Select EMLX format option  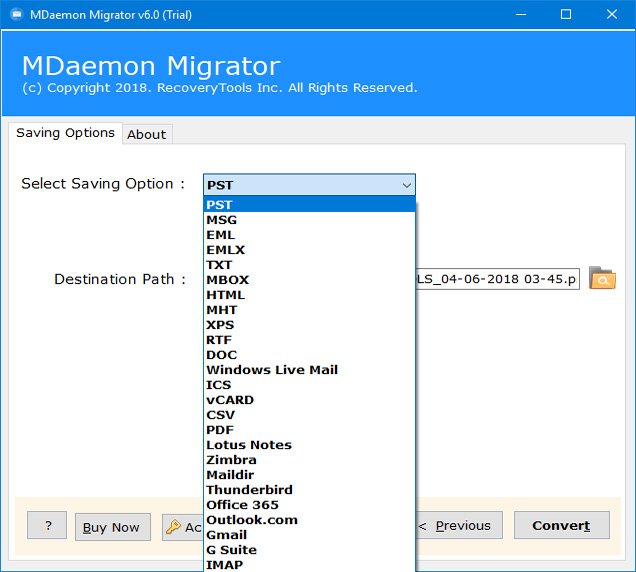click(309, 250)
